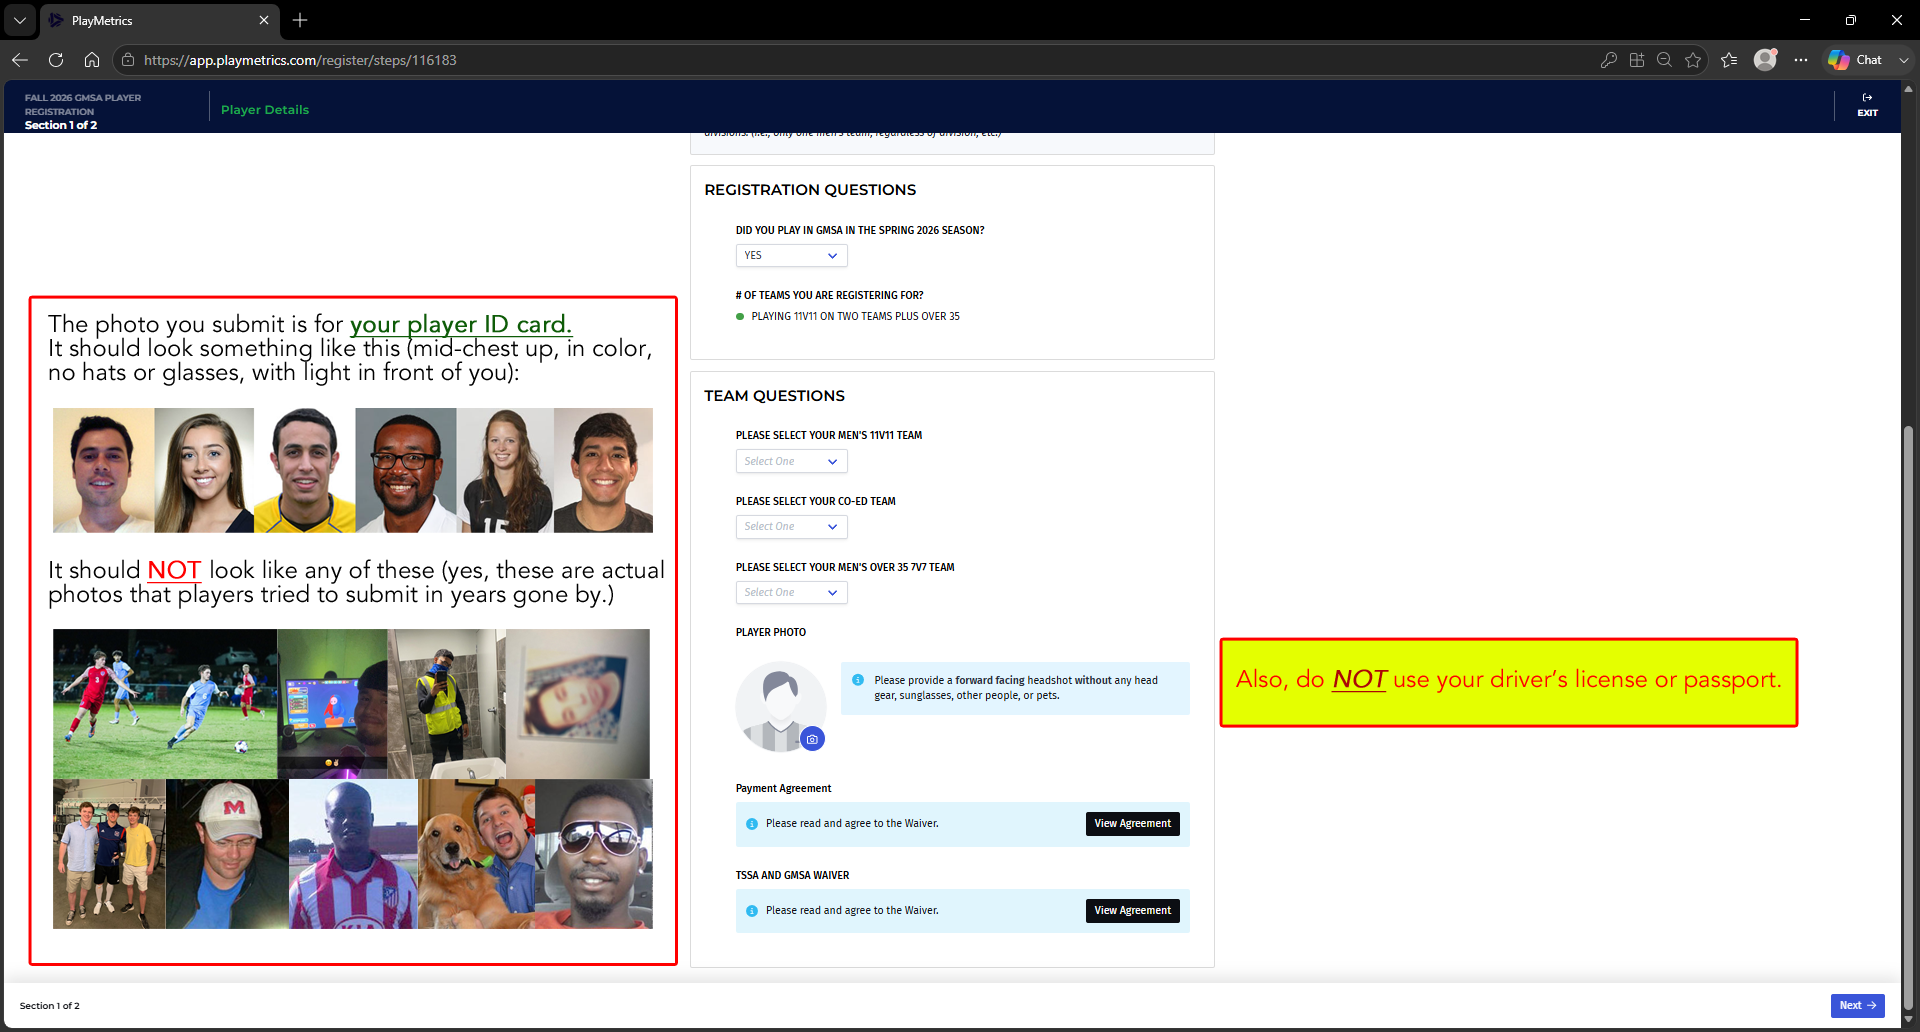Open a new browser tab
Image resolution: width=1920 pixels, height=1032 pixels.
pos(300,20)
